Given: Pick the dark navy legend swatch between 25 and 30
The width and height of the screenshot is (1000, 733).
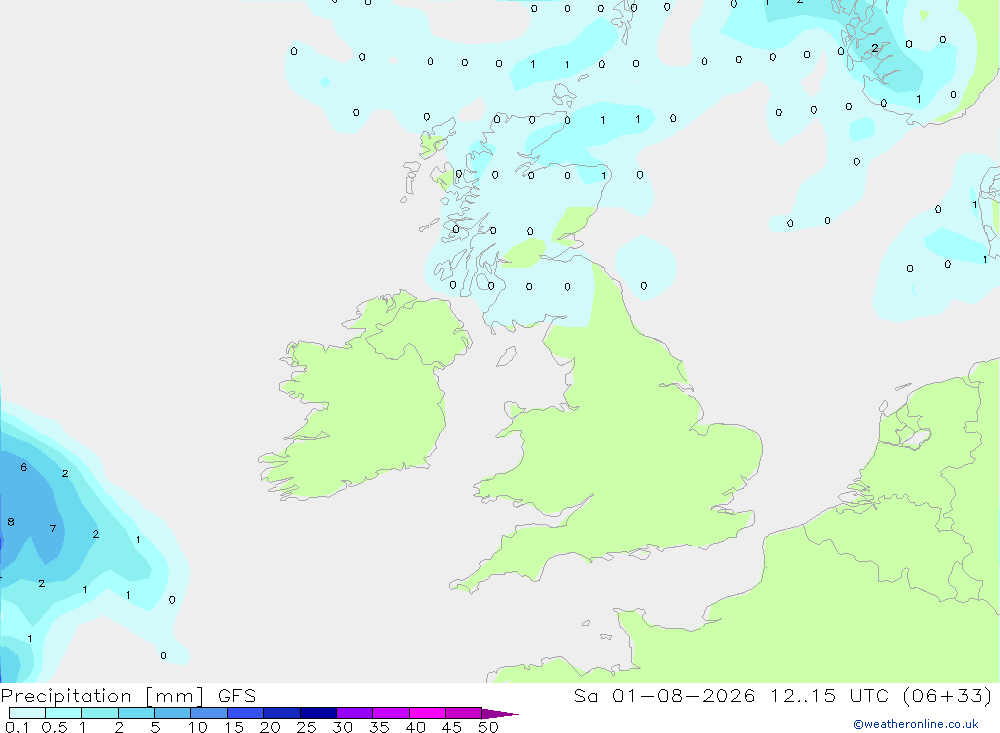Looking at the screenshot, I should pos(318,713).
